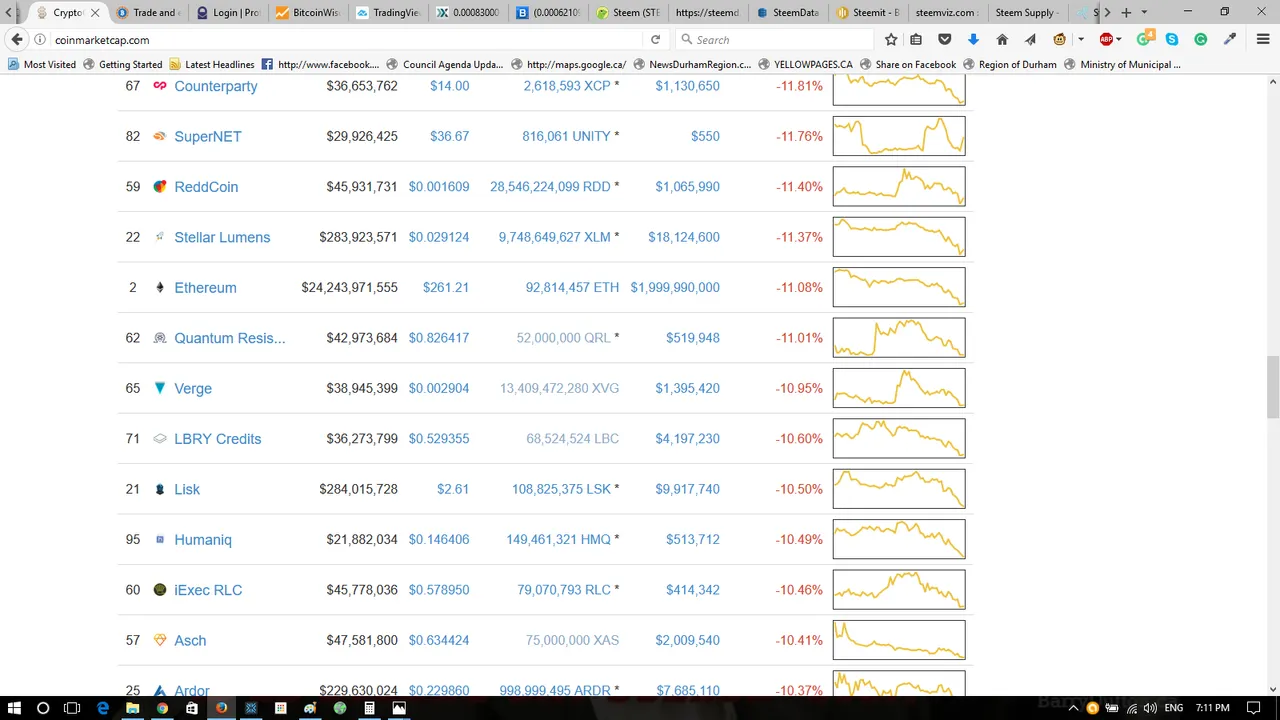Image resolution: width=1280 pixels, height=720 pixels.
Task: Click the ENG language indicator in tray
Action: pos(1174,708)
